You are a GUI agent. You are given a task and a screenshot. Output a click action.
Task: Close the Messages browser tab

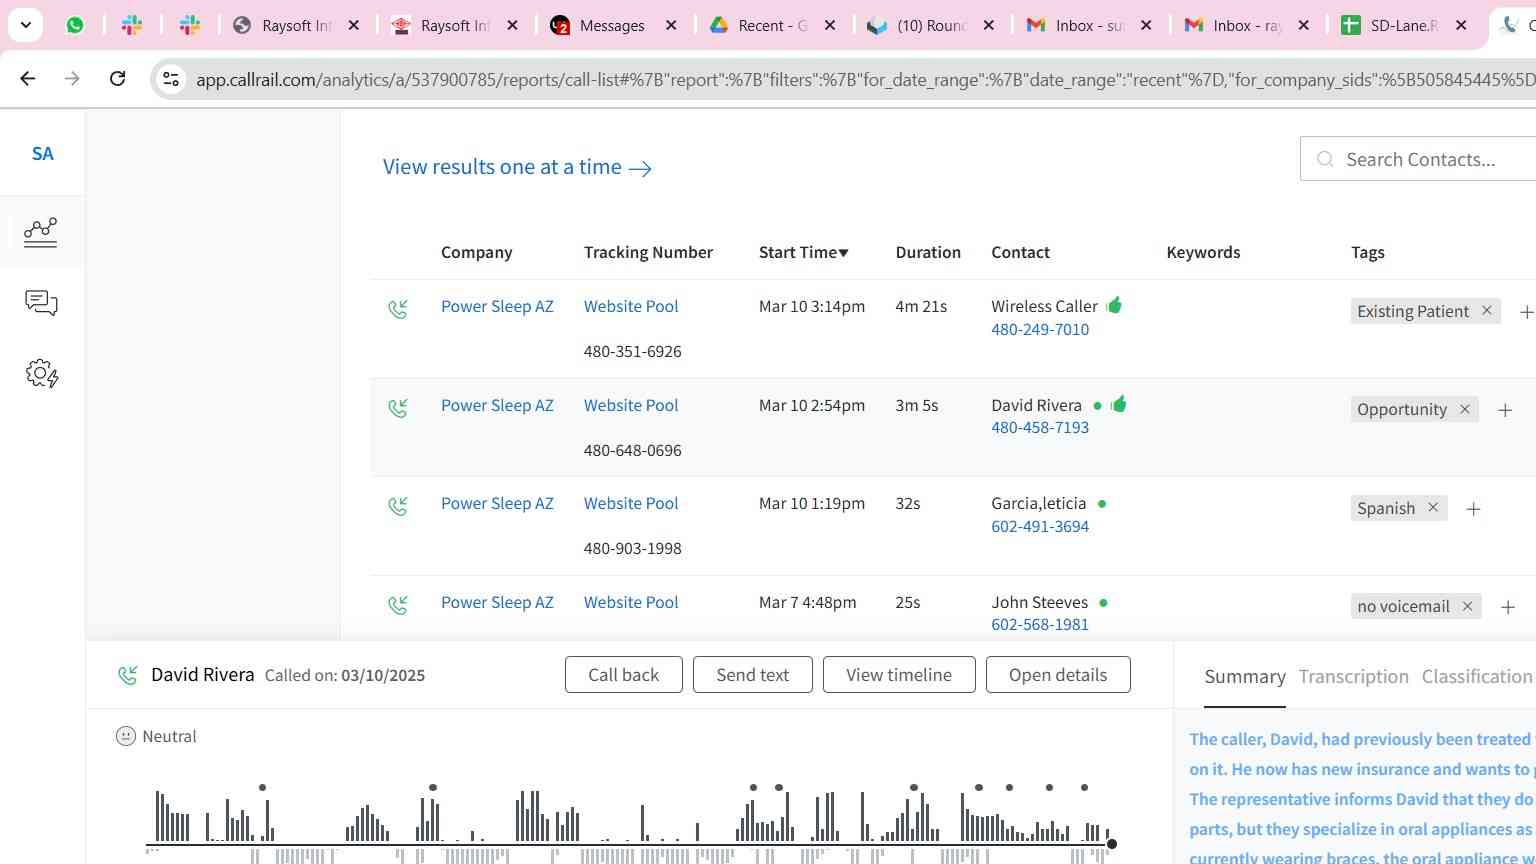[x=671, y=25]
